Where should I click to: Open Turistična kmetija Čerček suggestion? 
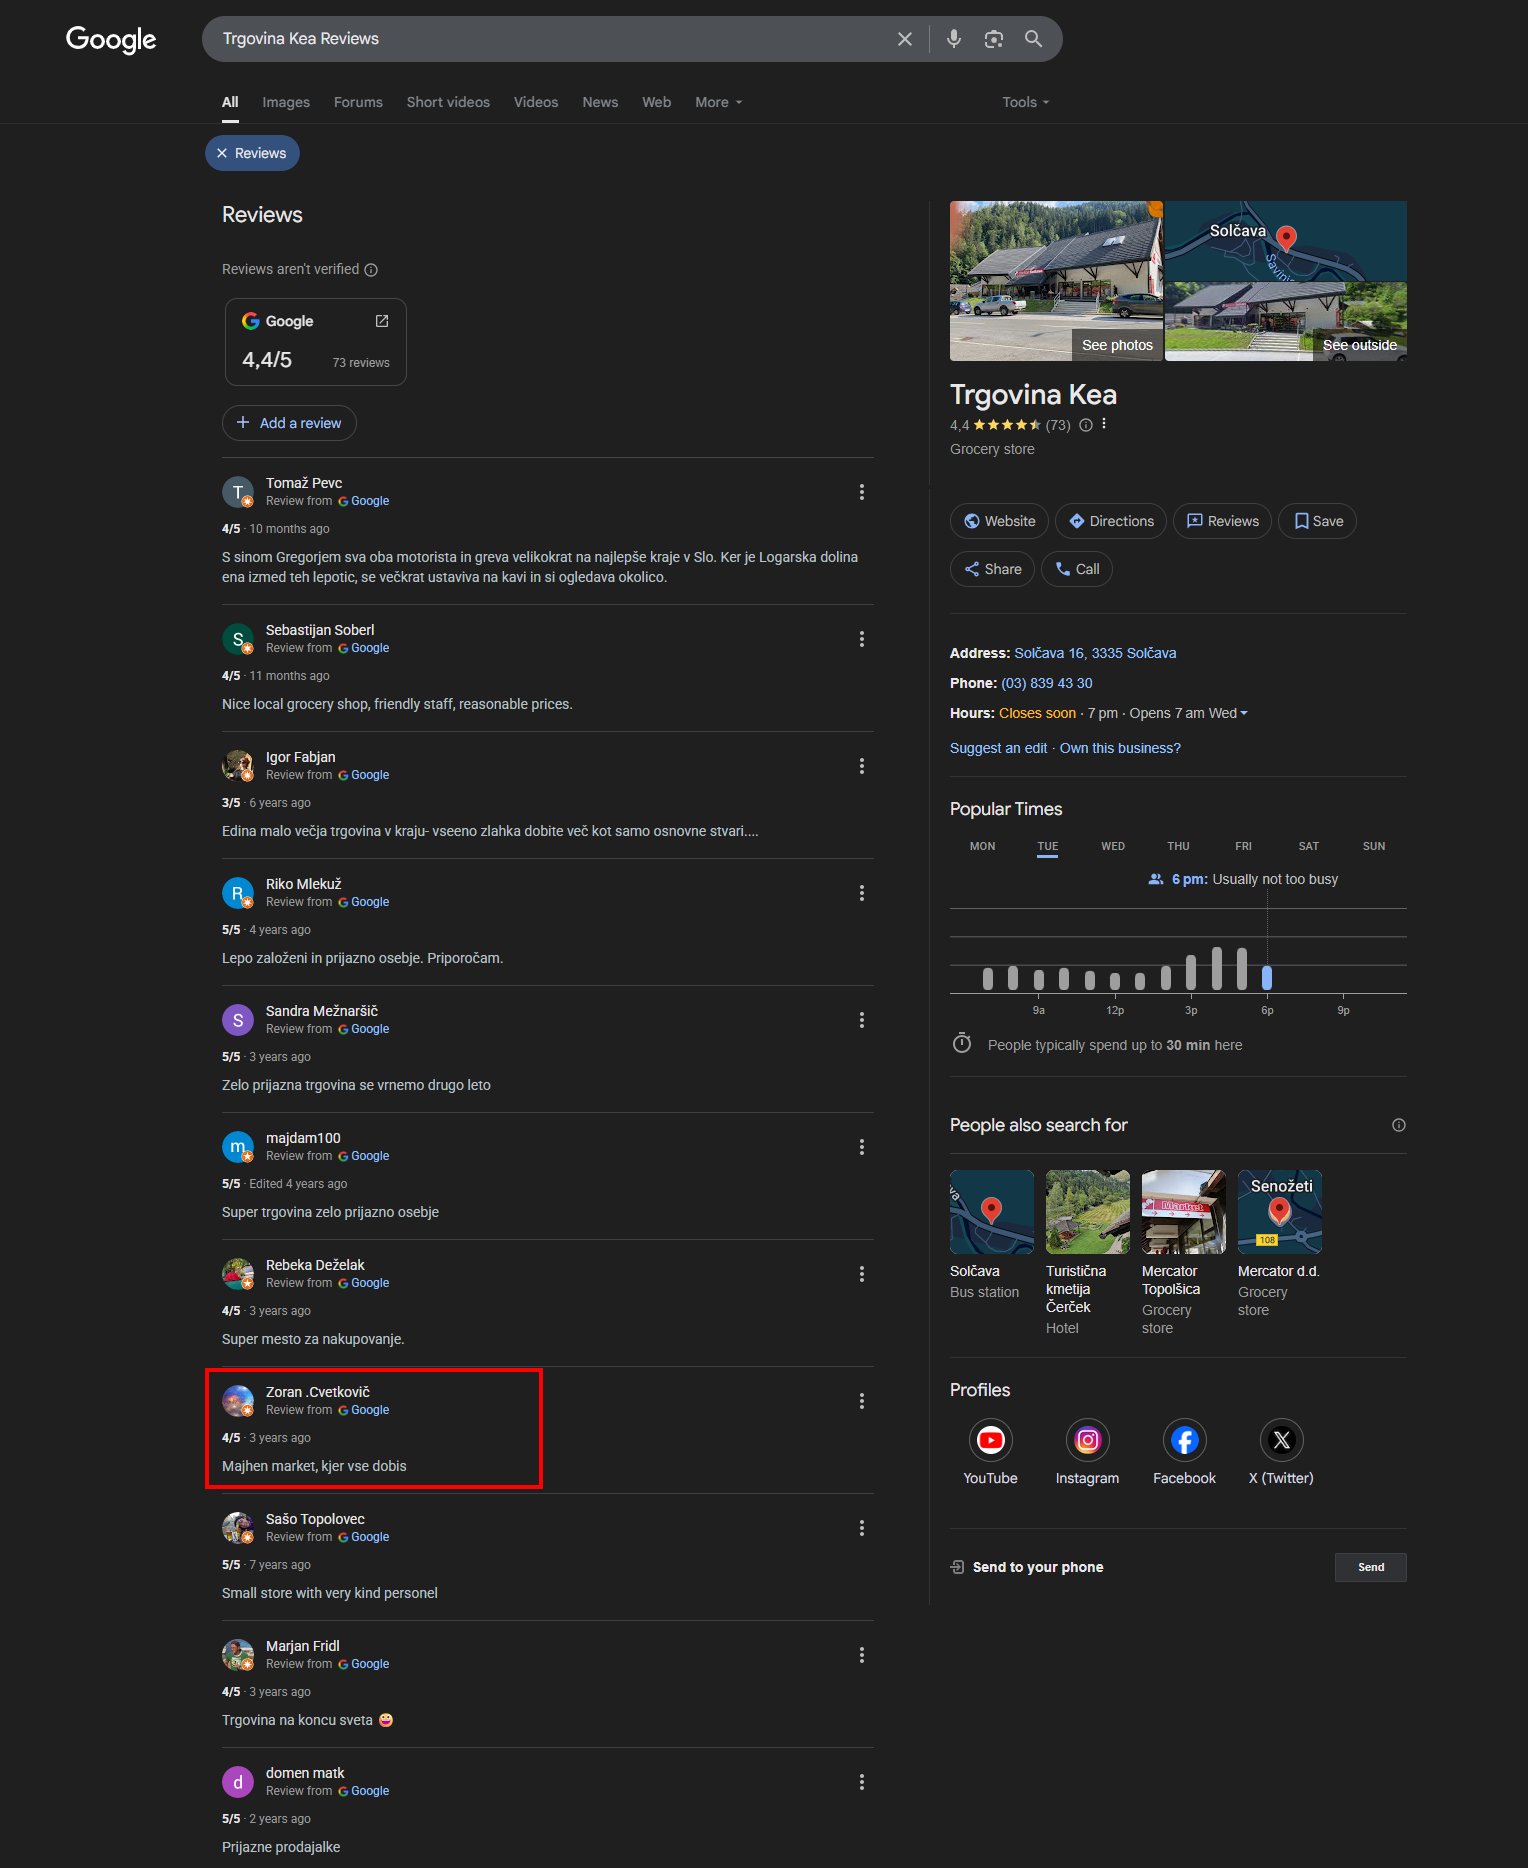click(x=1088, y=1252)
